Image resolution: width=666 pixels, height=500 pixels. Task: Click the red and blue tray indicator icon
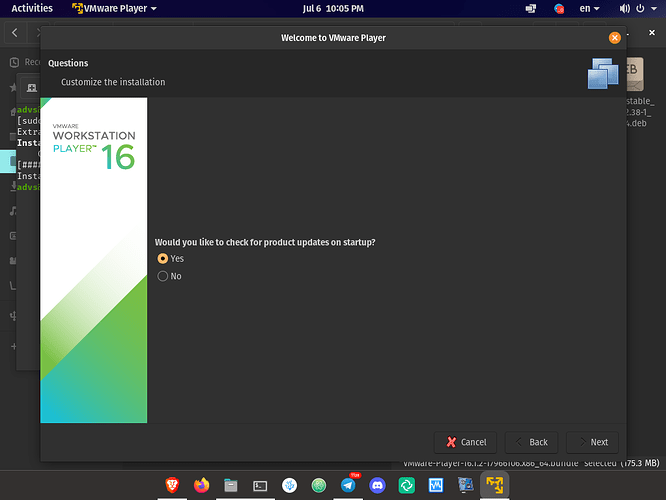click(x=559, y=8)
